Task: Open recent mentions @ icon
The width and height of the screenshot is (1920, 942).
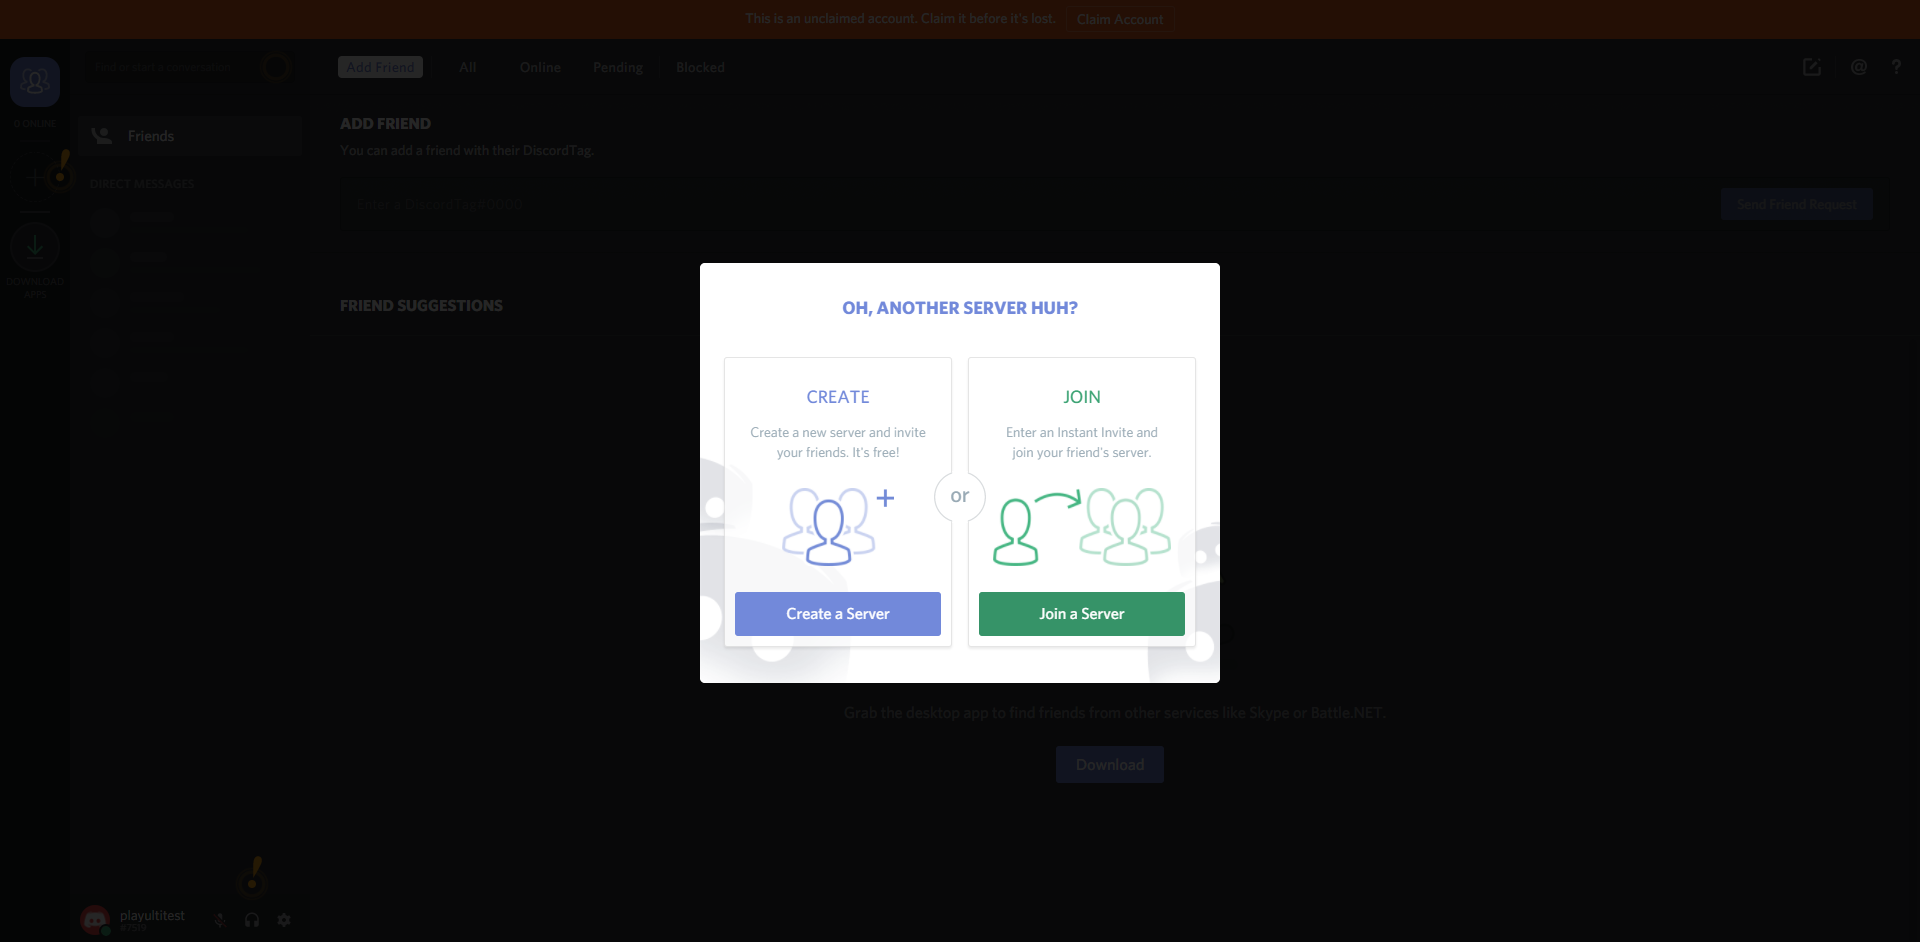Action: [1858, 67]
